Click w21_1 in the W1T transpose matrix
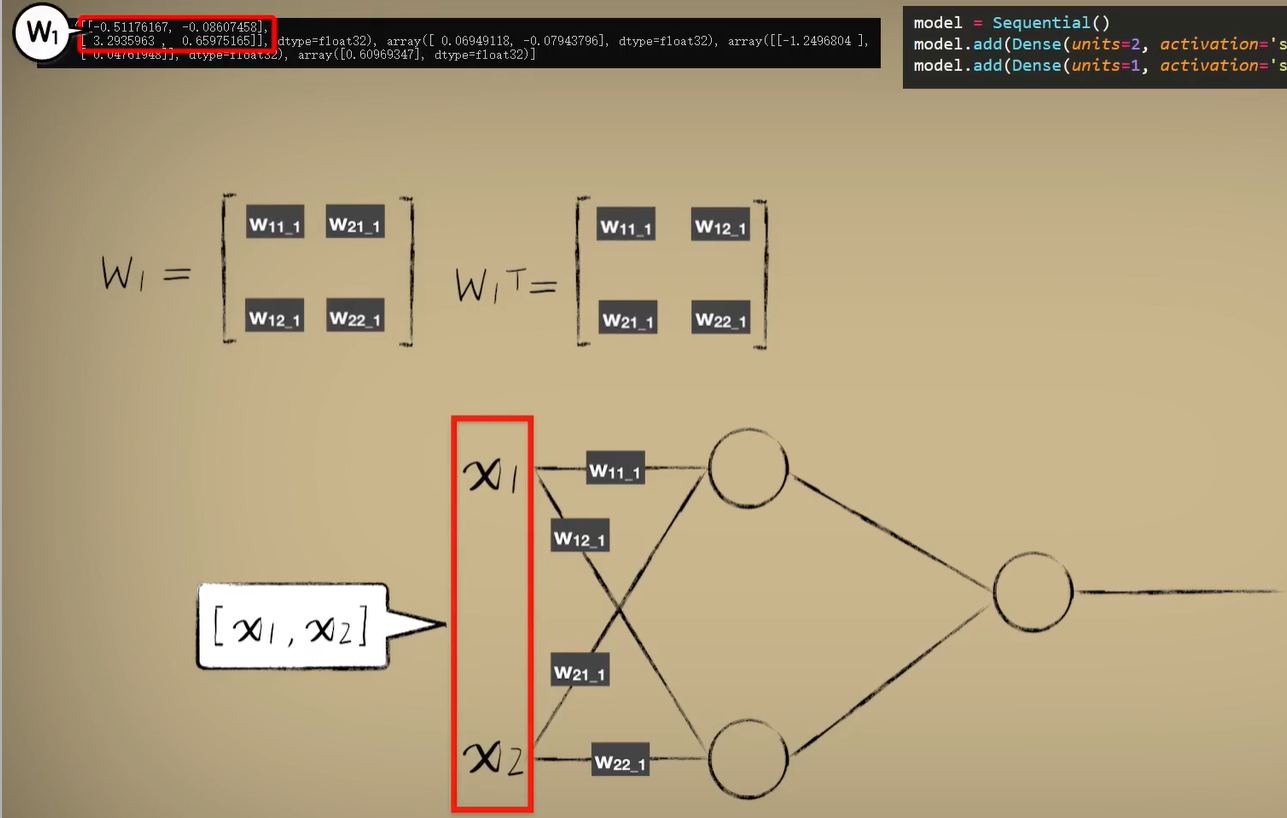The height and width of the screenshot is (818, 1287). (x=628, y=319)
